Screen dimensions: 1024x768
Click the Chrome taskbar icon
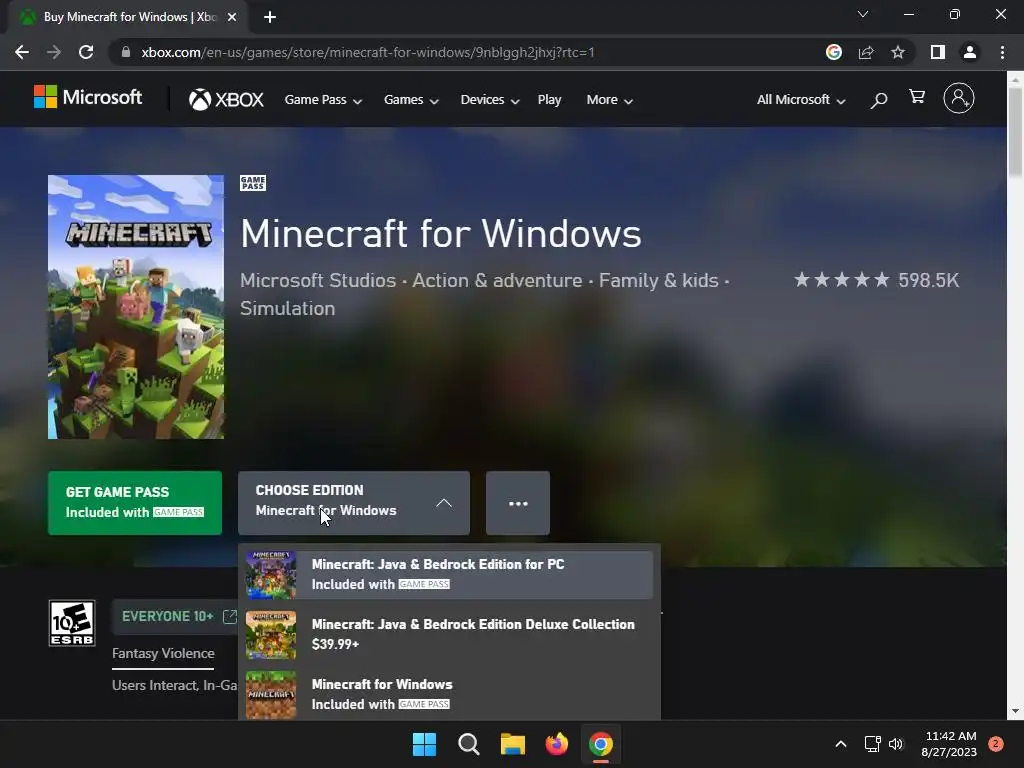601,744
